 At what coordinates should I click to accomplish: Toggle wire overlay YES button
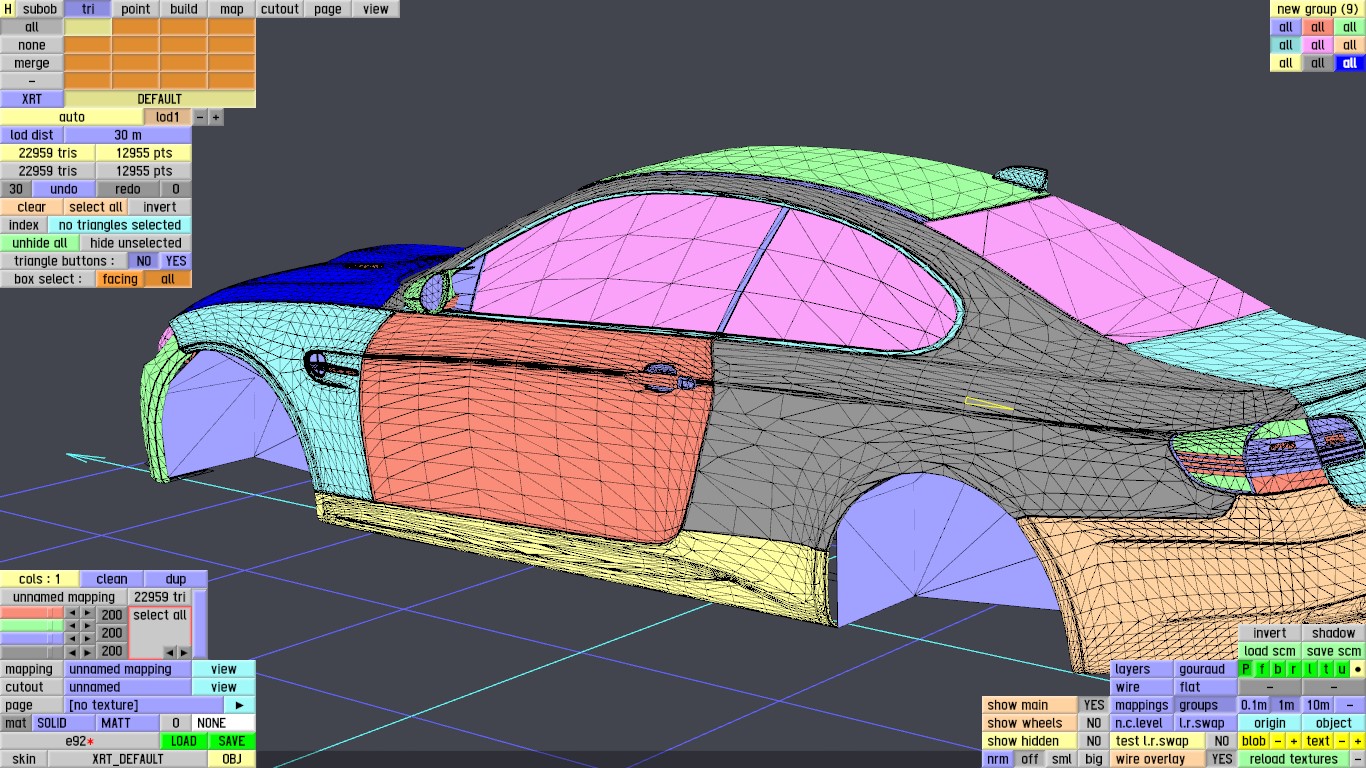[1221, 759]
